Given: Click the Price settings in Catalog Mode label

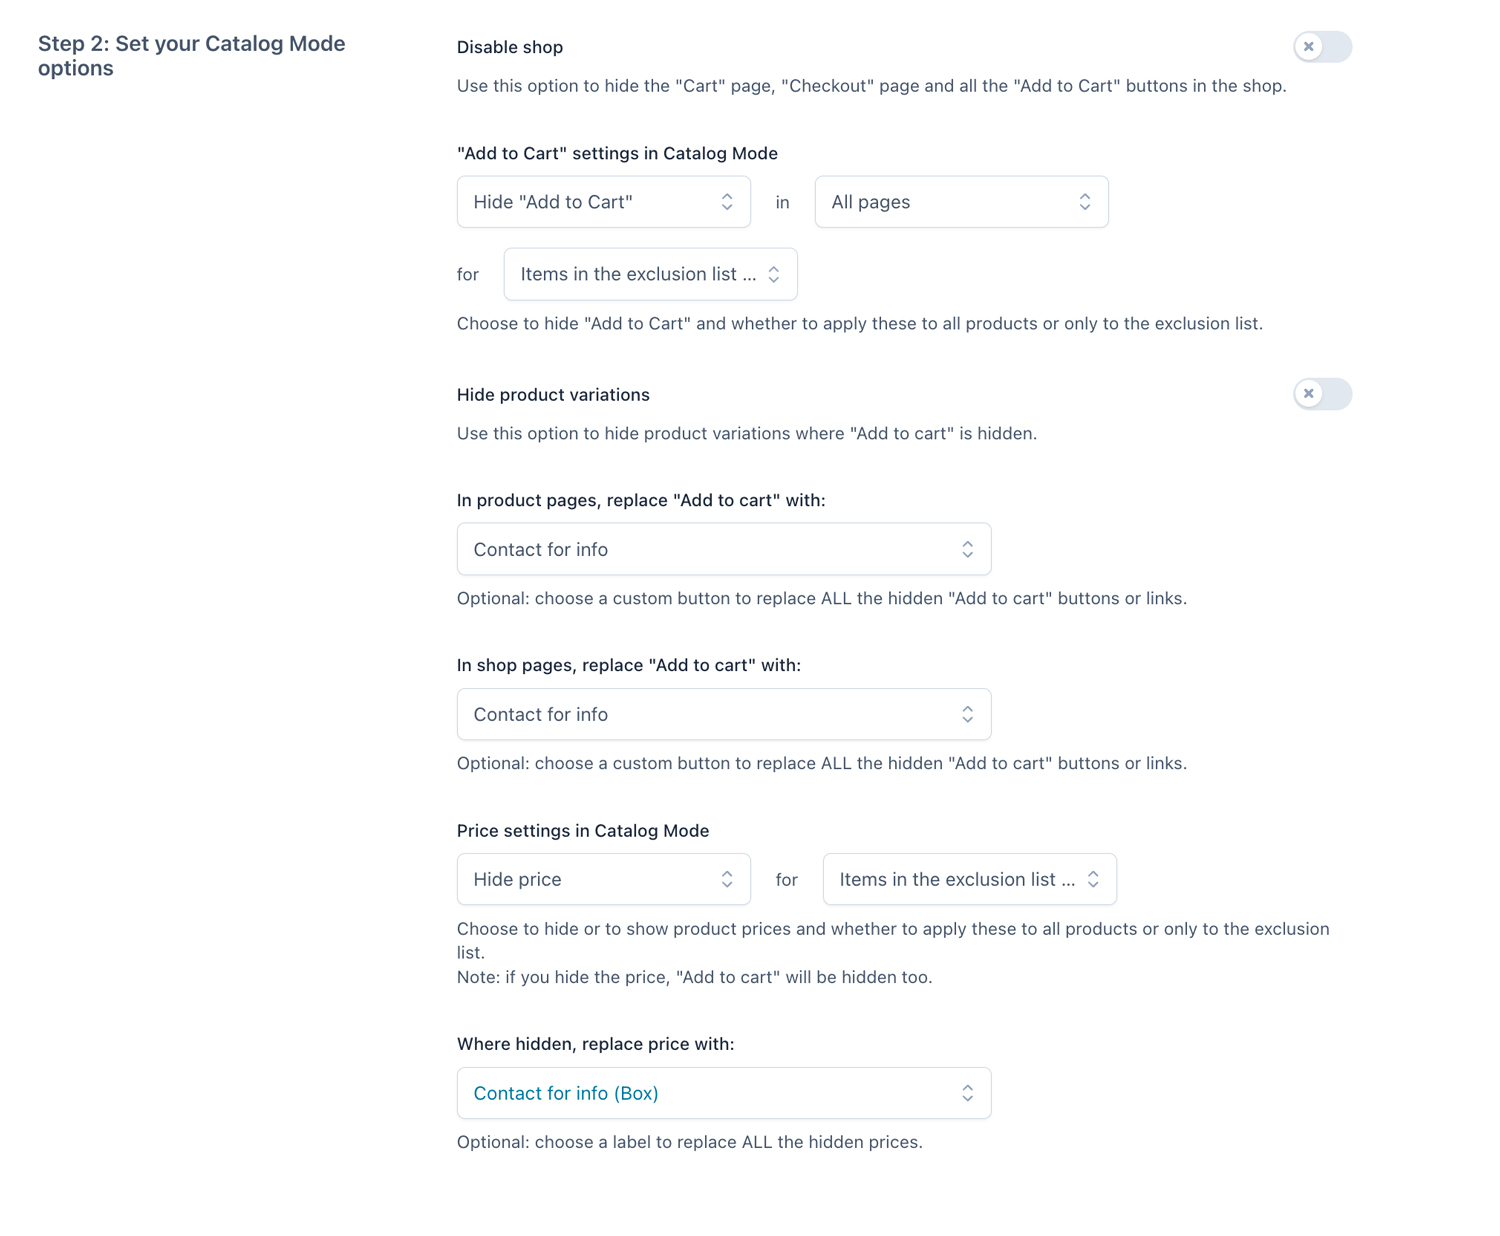Looking at the screenshot, I should 582,831.
